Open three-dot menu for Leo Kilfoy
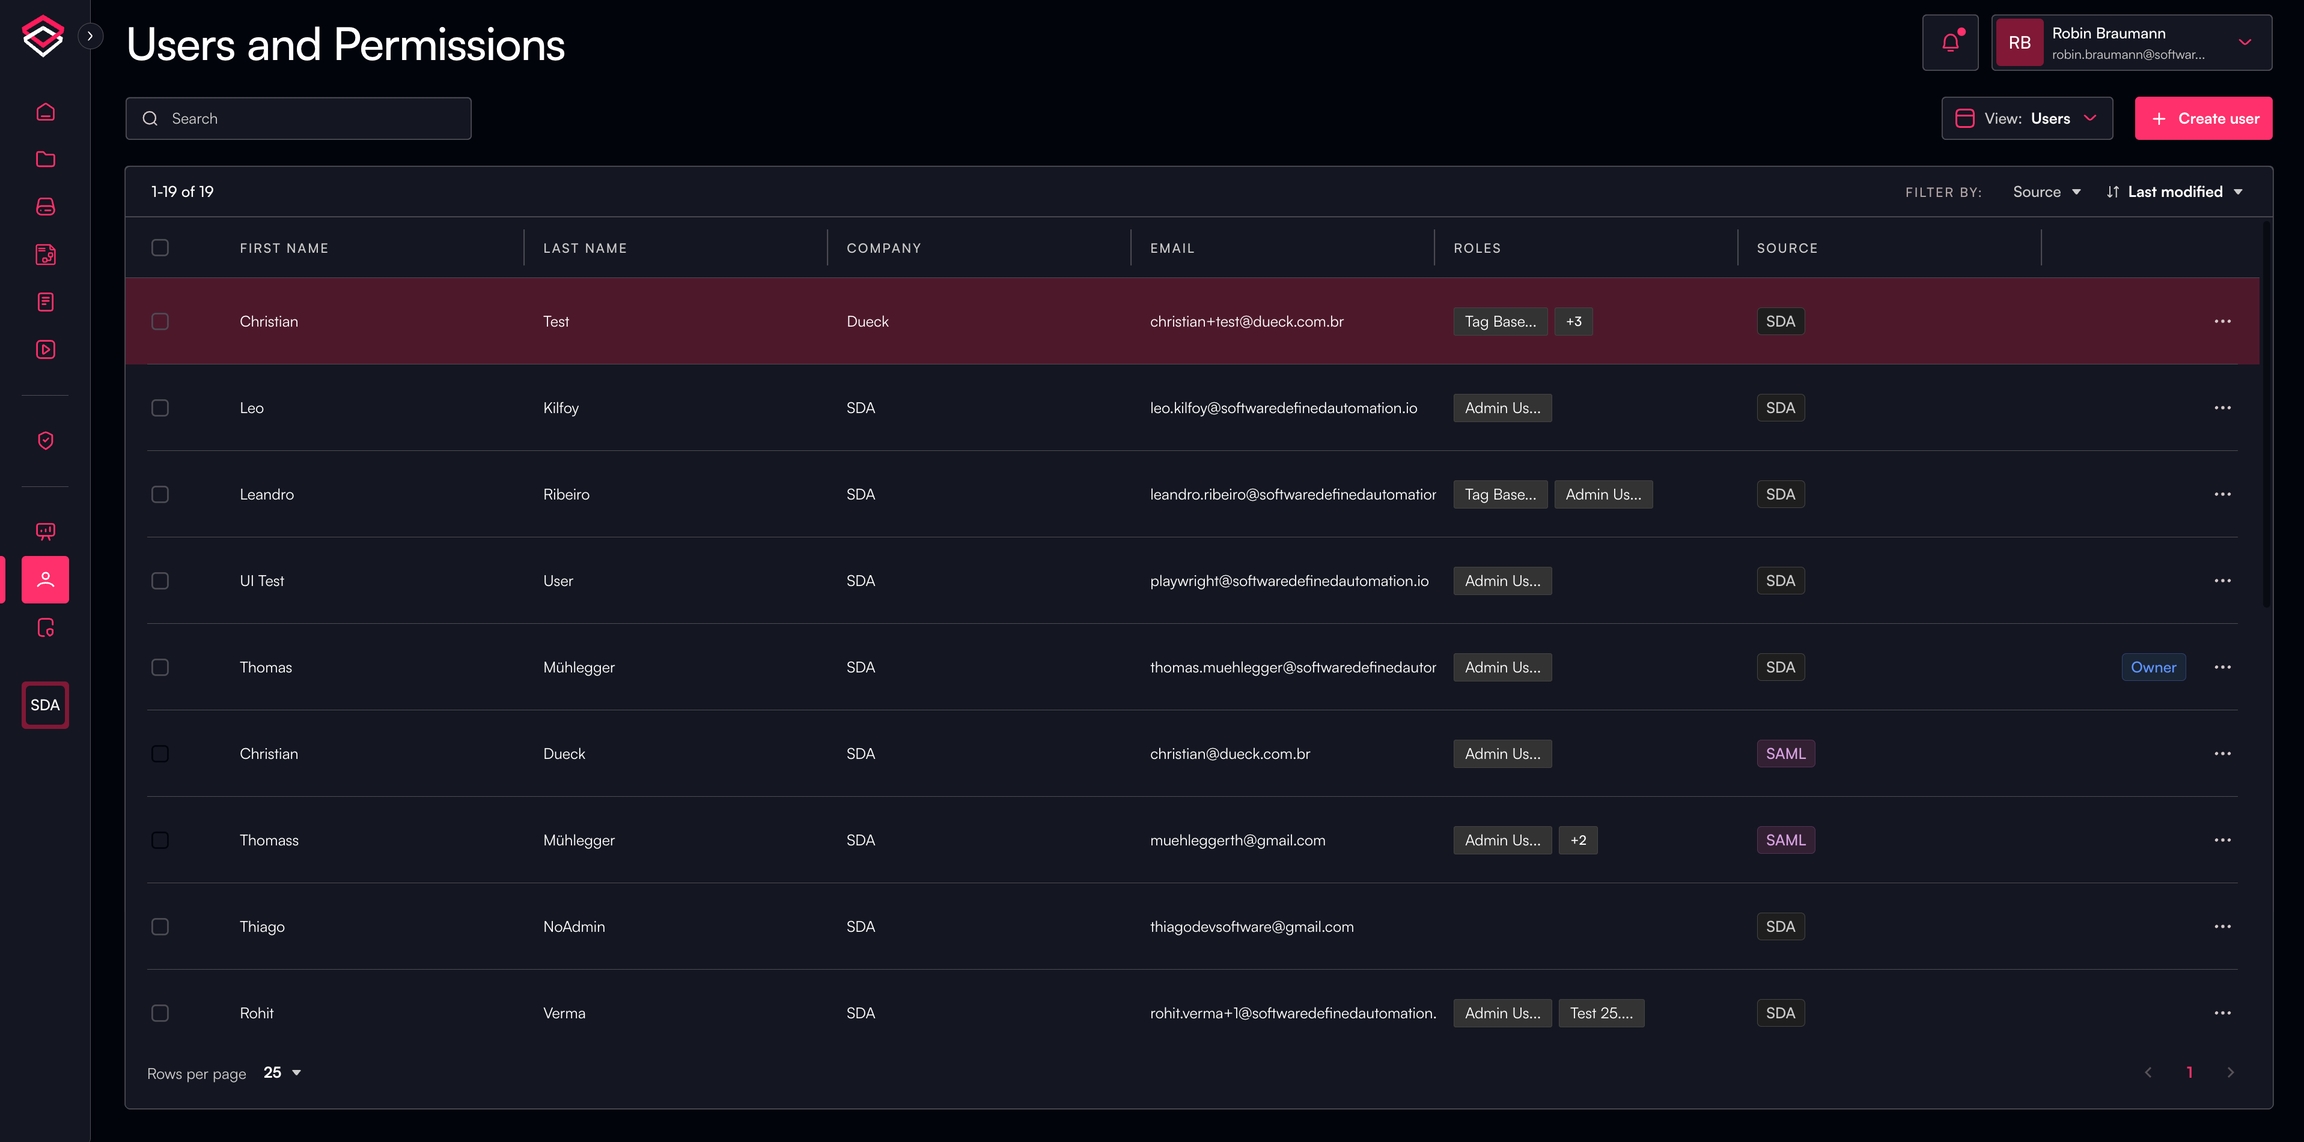This screenshot has width=2304, height=1142. tap(2222, 408)
